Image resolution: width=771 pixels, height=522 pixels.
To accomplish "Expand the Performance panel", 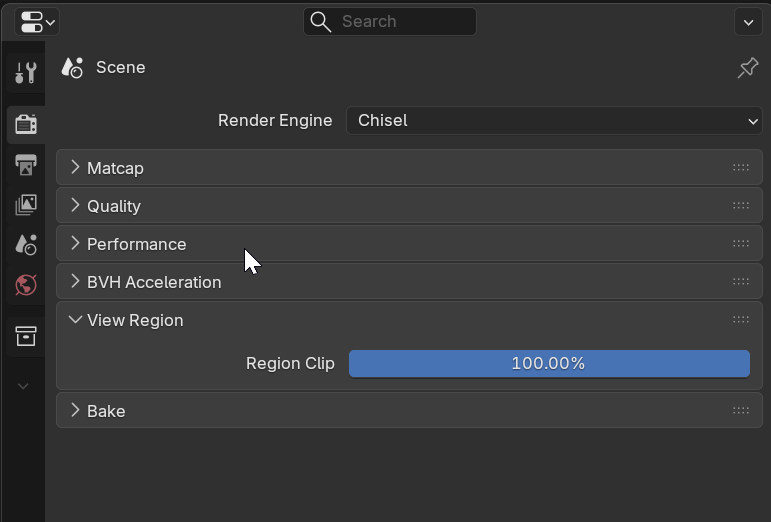I will click(x=136, y=244).
